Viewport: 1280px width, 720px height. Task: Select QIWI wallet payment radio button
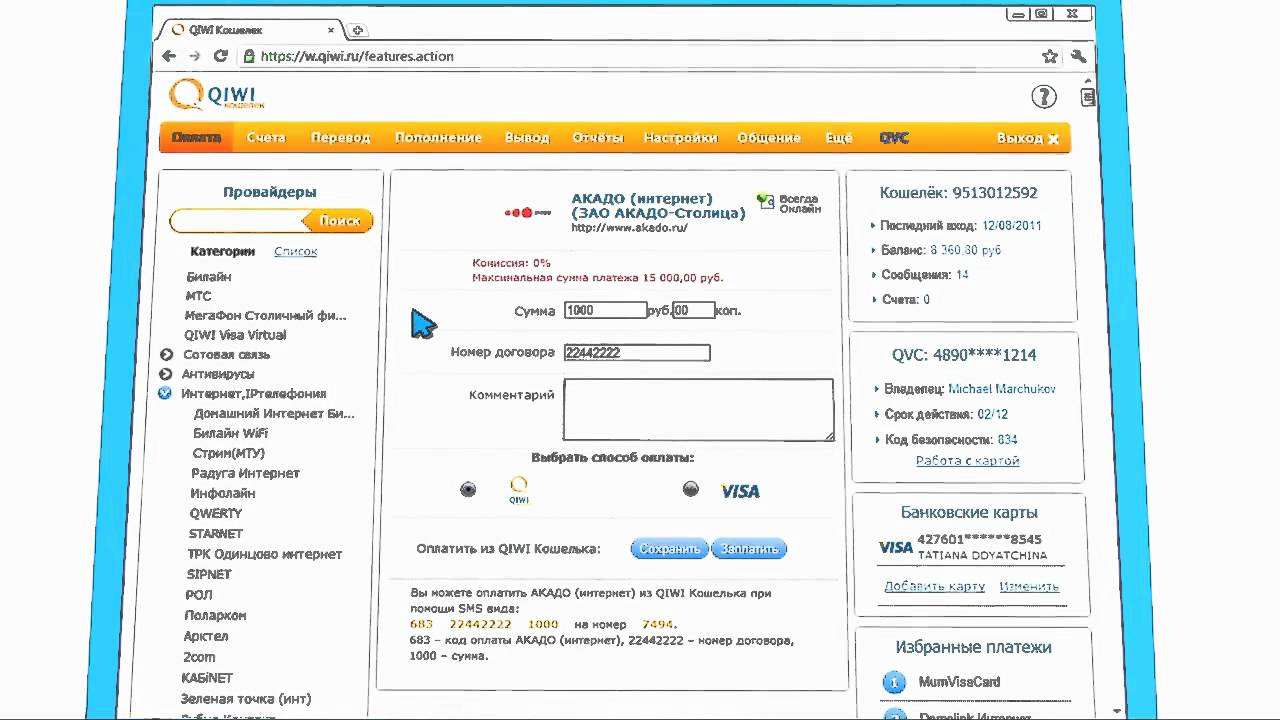468,489
